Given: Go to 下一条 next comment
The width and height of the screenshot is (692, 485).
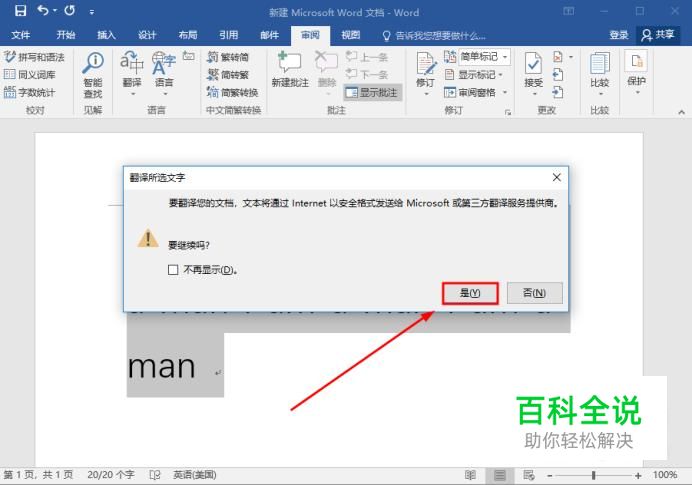Looking at the screenshot, I should click(x=367, y=74).
